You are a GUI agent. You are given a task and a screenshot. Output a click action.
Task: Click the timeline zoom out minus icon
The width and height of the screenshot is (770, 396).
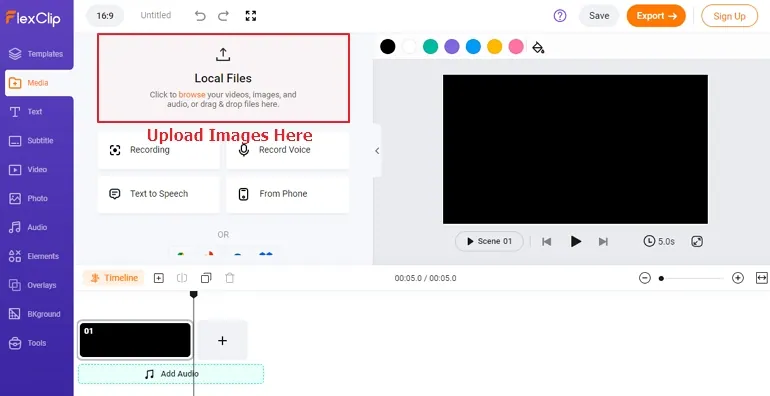pos(645,278)
